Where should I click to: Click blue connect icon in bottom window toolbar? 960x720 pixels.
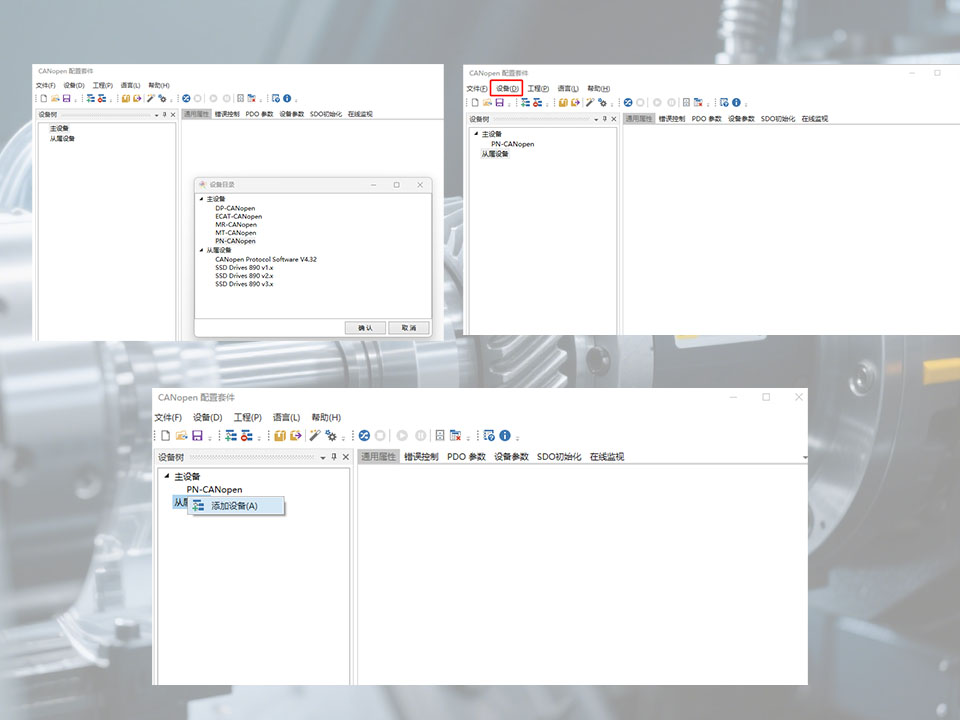point(364,435)
